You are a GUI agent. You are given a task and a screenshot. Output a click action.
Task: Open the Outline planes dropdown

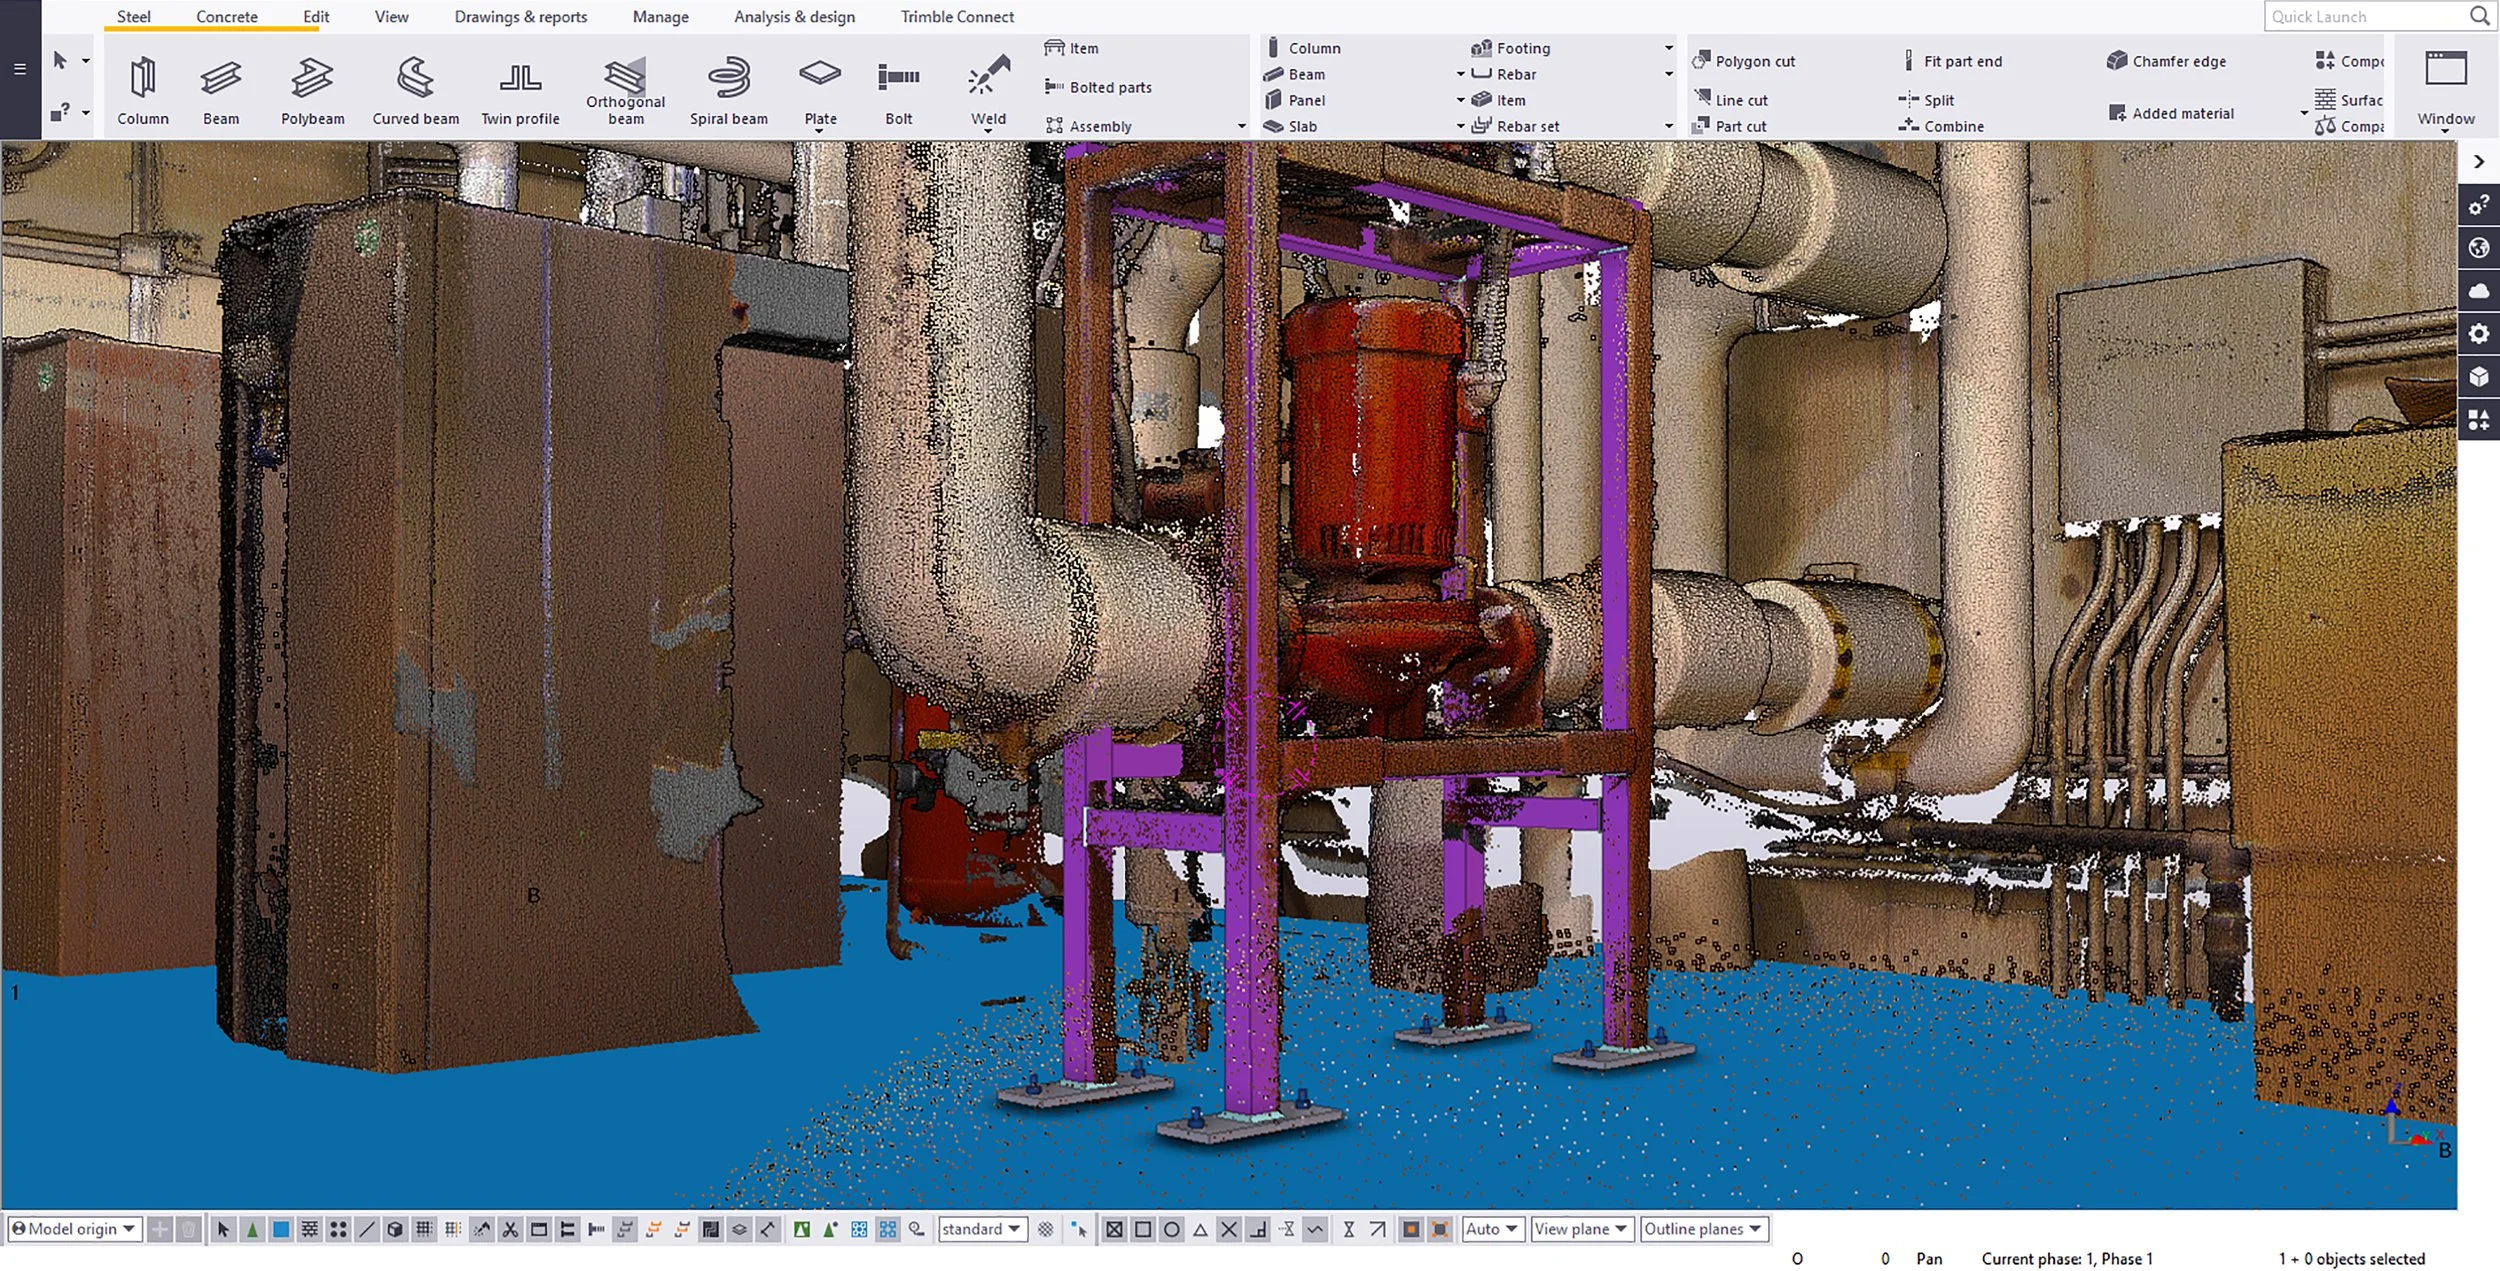pos(1704,1228)
